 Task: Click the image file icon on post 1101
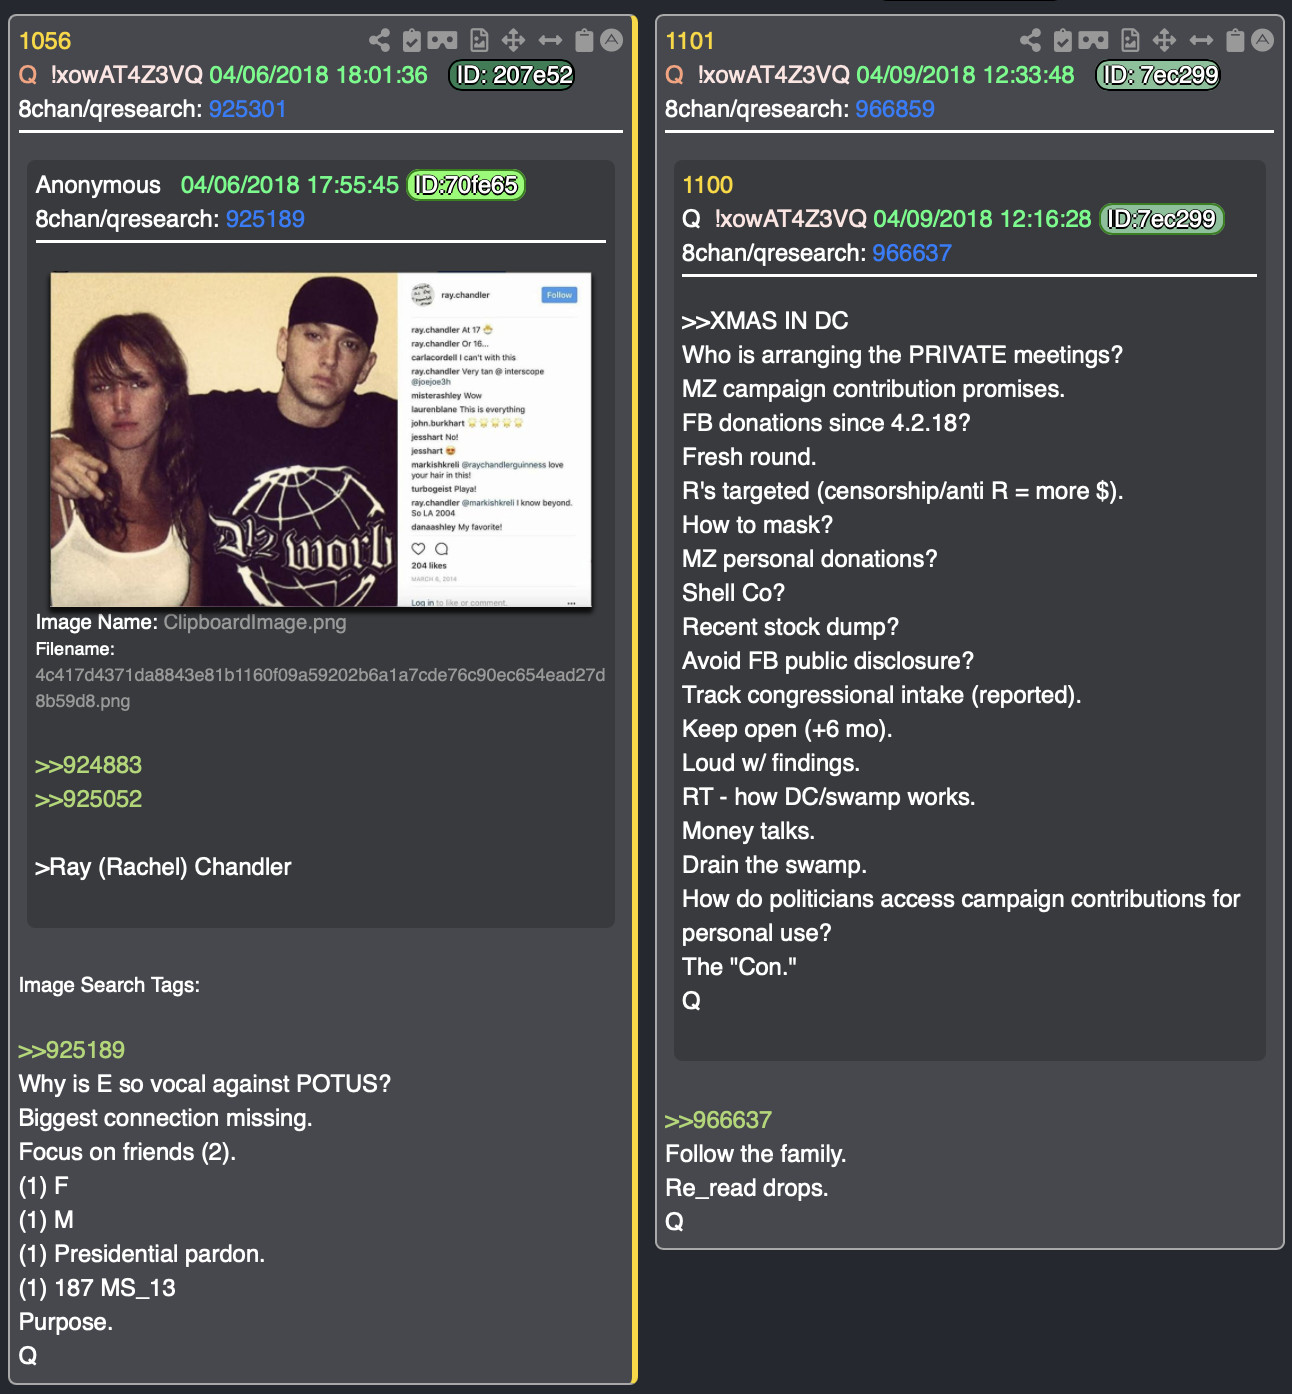tap(1131, 40)
